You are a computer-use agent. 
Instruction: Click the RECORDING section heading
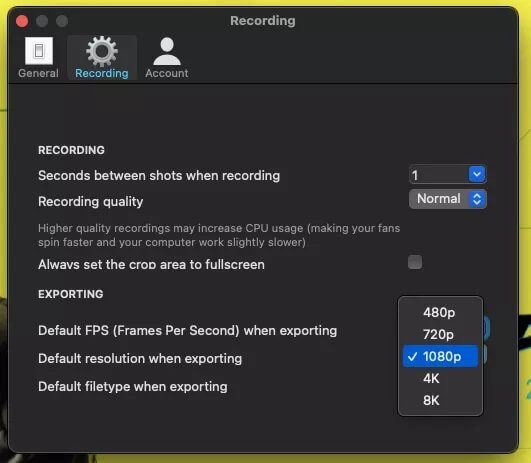(x=71, y=150)
